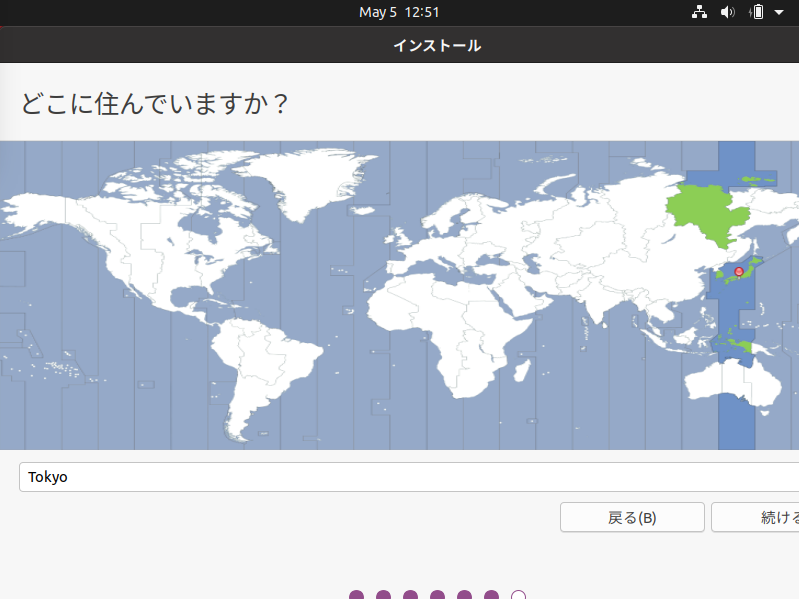Expand the system menu arrow
The image size is (799, 599).
click(x=779, y=12)
